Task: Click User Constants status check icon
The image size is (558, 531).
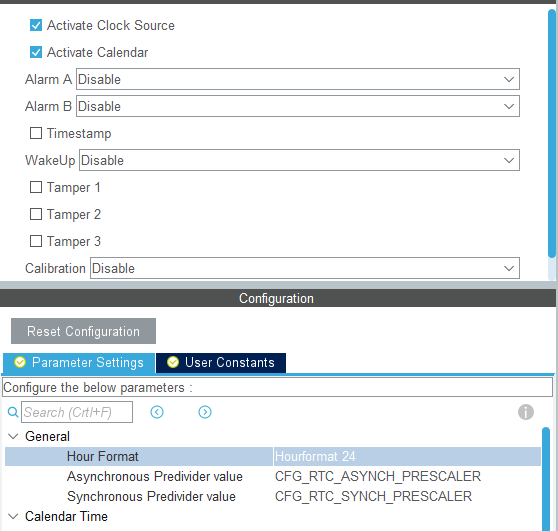Action: [x=173, y=362]
